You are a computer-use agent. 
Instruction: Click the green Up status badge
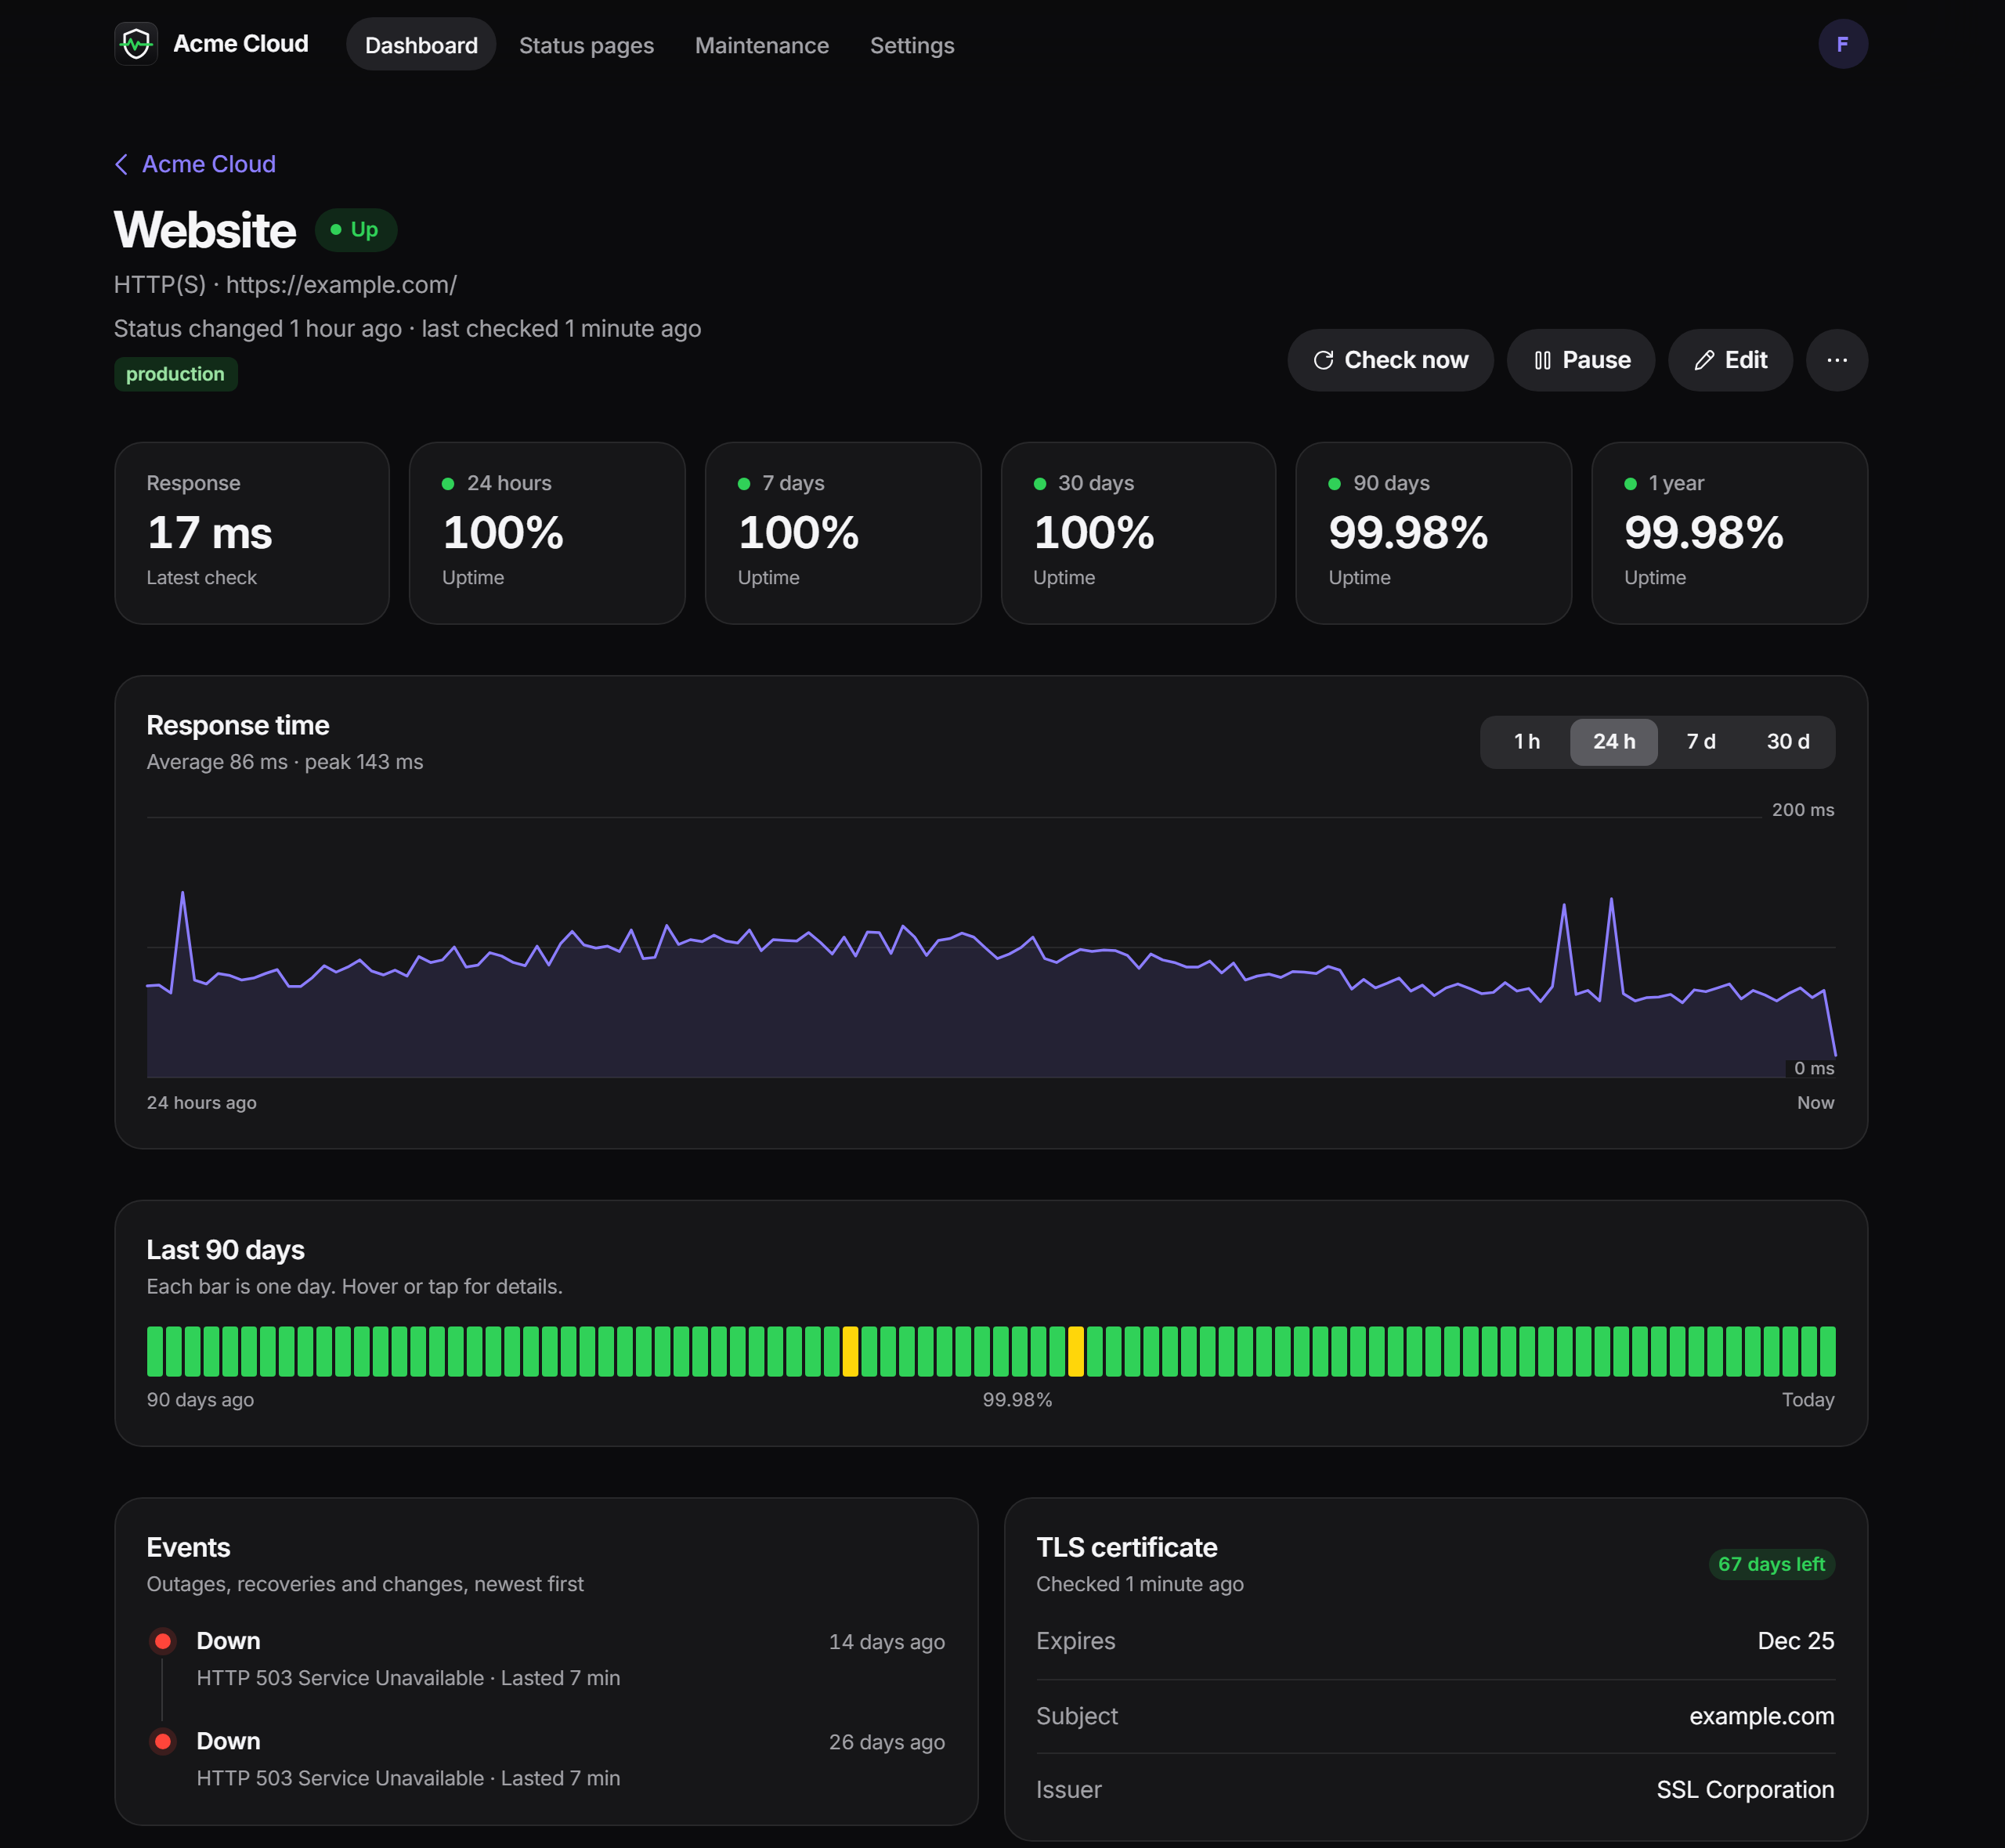[x=356, y=230]
